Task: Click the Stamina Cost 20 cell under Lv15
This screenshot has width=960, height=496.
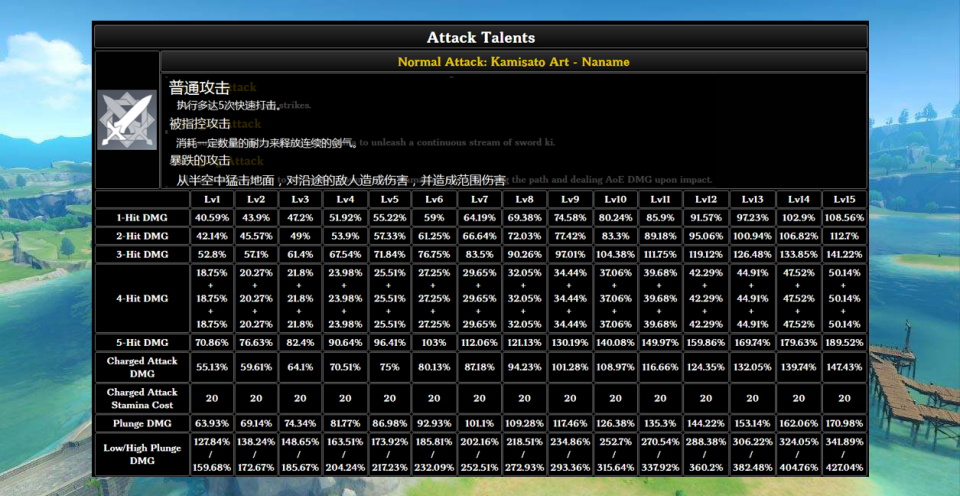Action: pyautogui.click(x=844, y=398)
